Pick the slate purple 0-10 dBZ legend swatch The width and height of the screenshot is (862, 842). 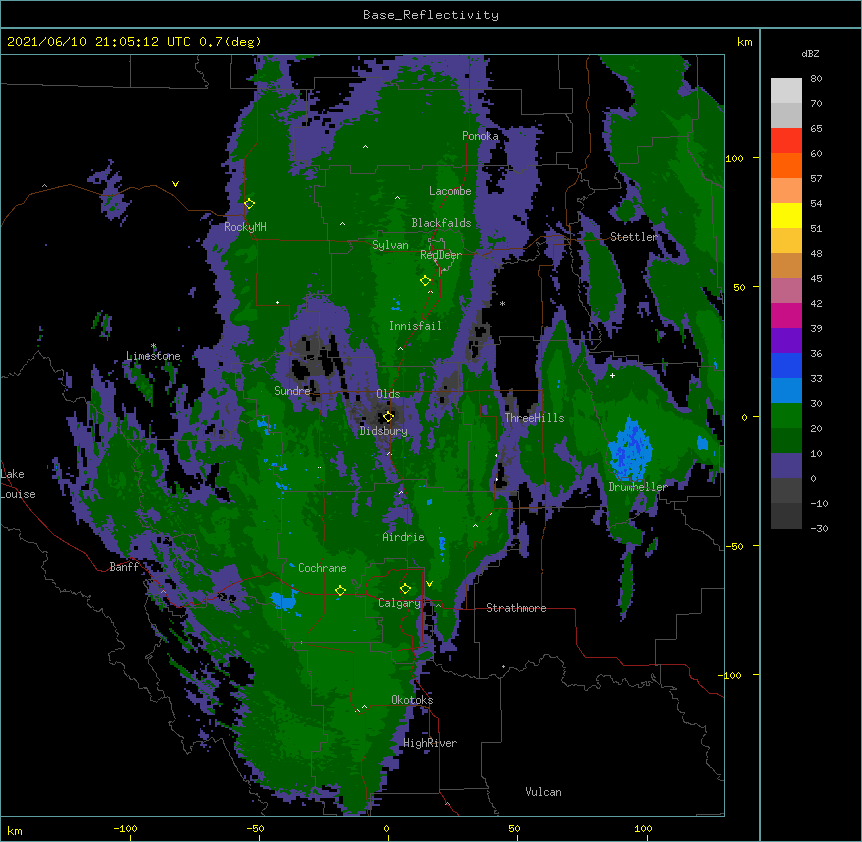[x=786, y=466]
